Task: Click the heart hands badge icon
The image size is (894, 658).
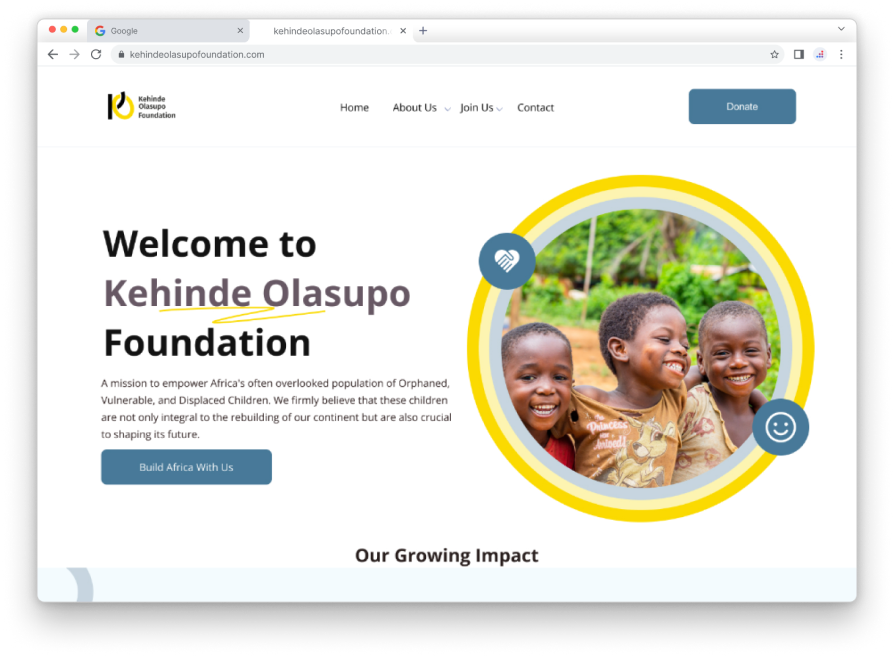Action: (507, 261)
